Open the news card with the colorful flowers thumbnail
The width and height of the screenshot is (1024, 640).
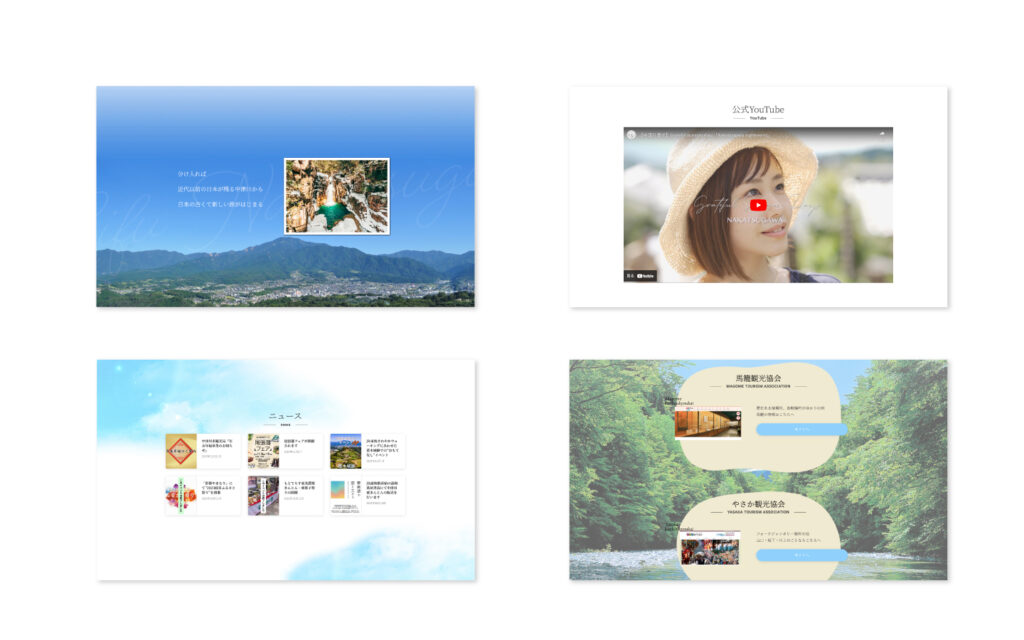181,495
